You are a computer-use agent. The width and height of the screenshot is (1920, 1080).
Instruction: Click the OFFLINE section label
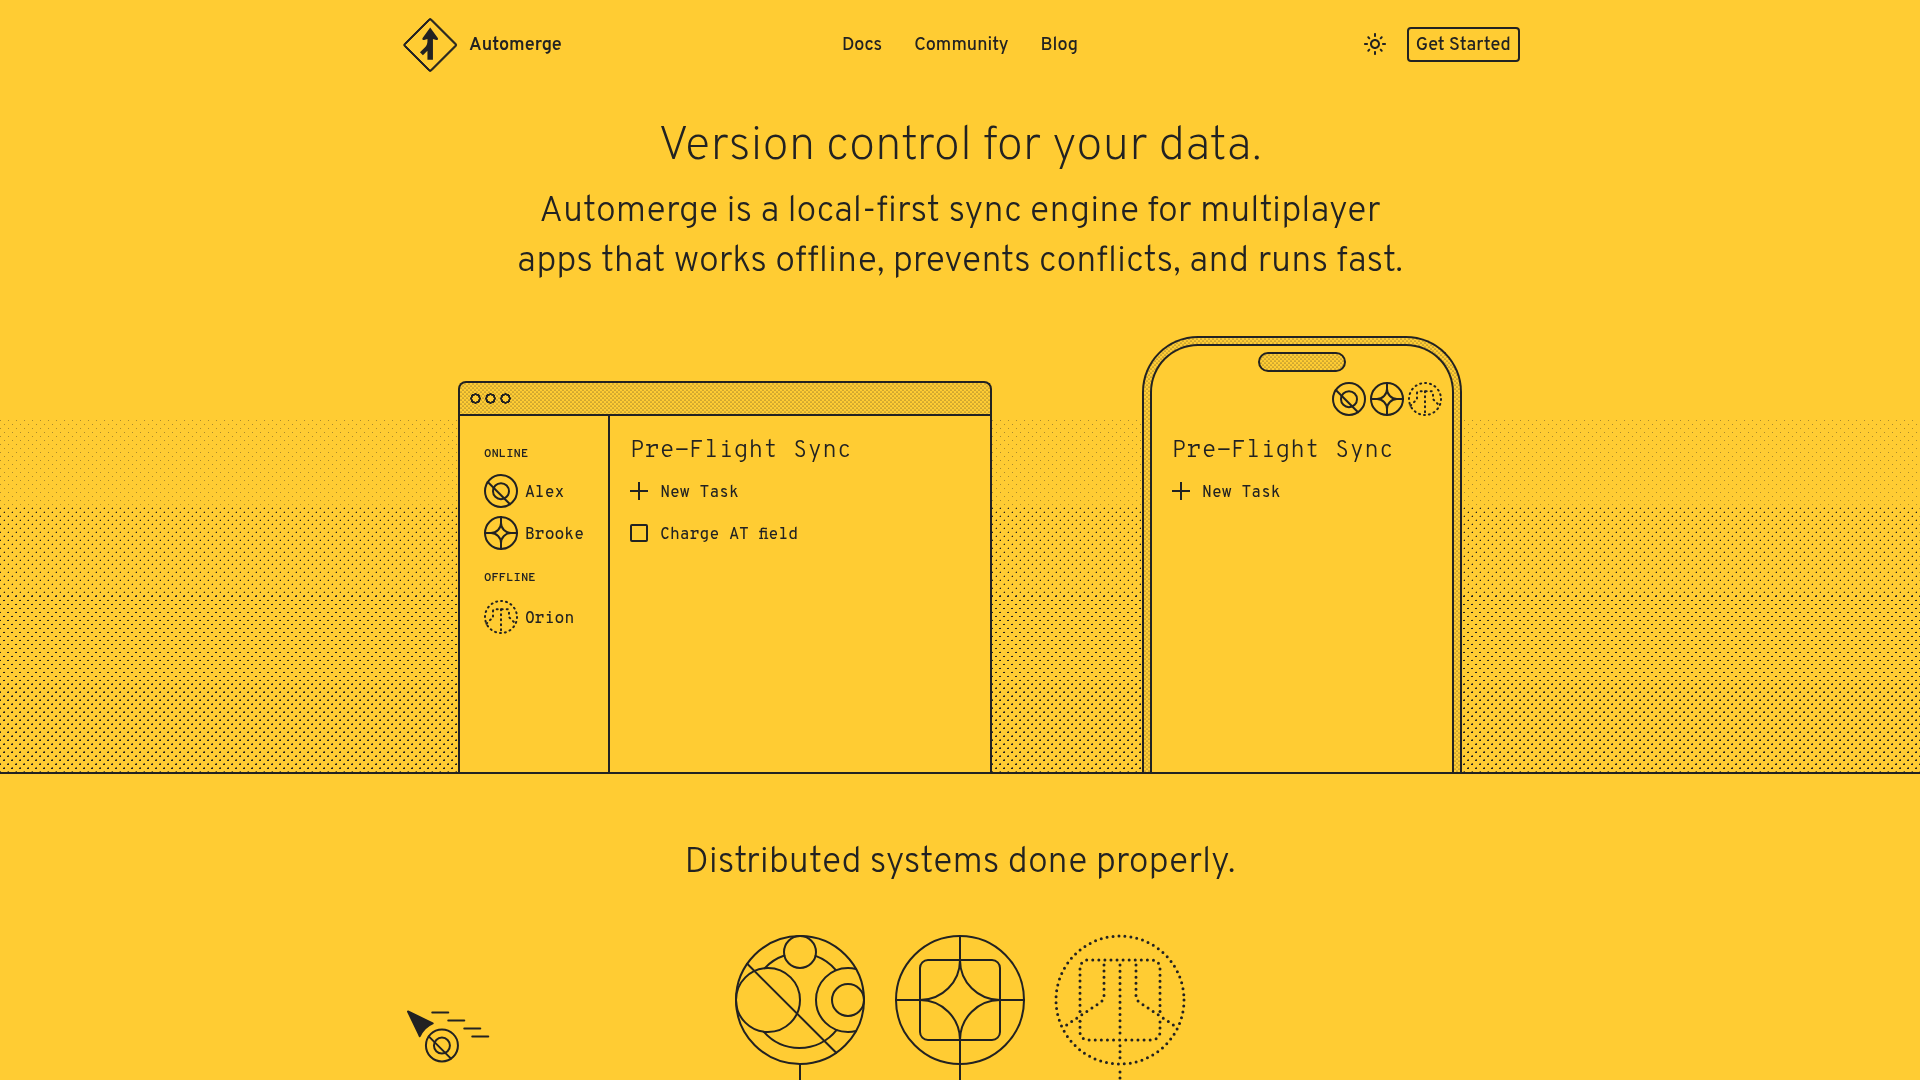click(x=510, y=577)
